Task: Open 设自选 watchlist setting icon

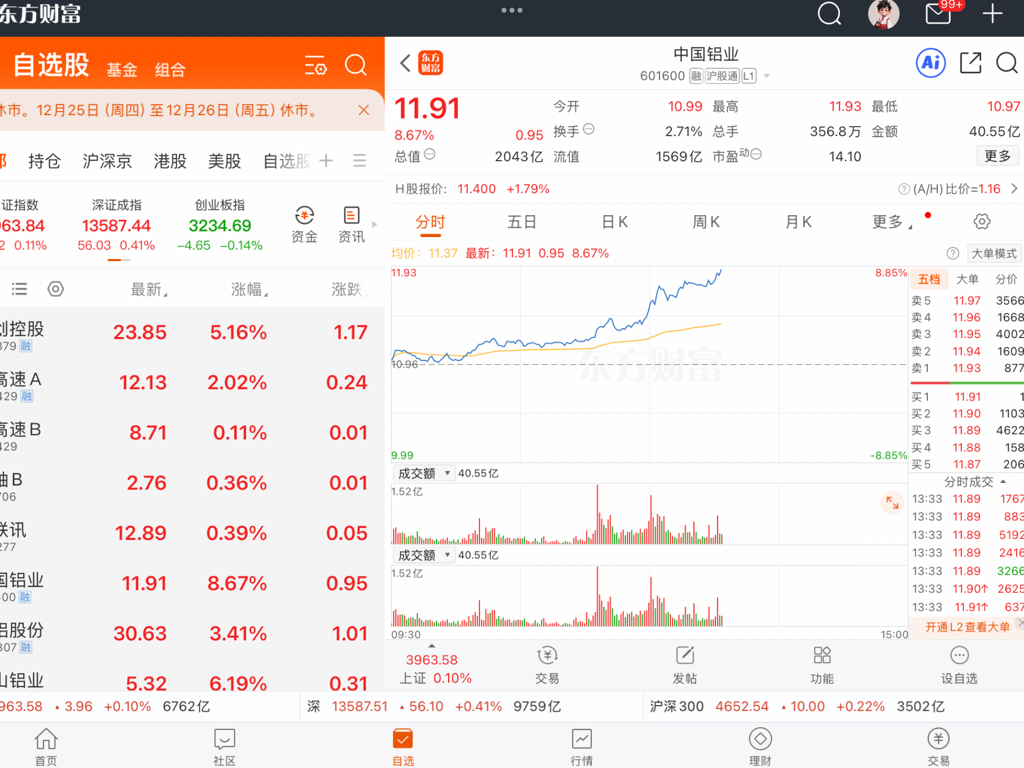Action: [959, 665]
